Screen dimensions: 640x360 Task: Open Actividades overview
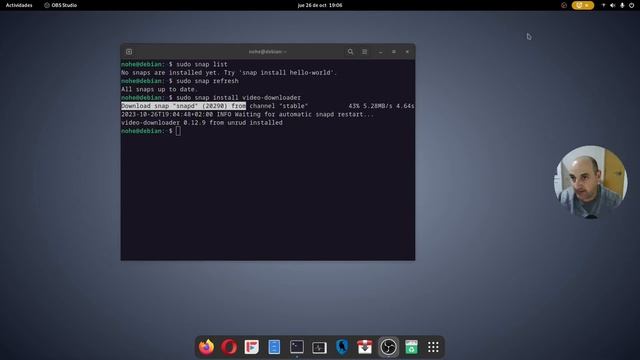[19, 5]
